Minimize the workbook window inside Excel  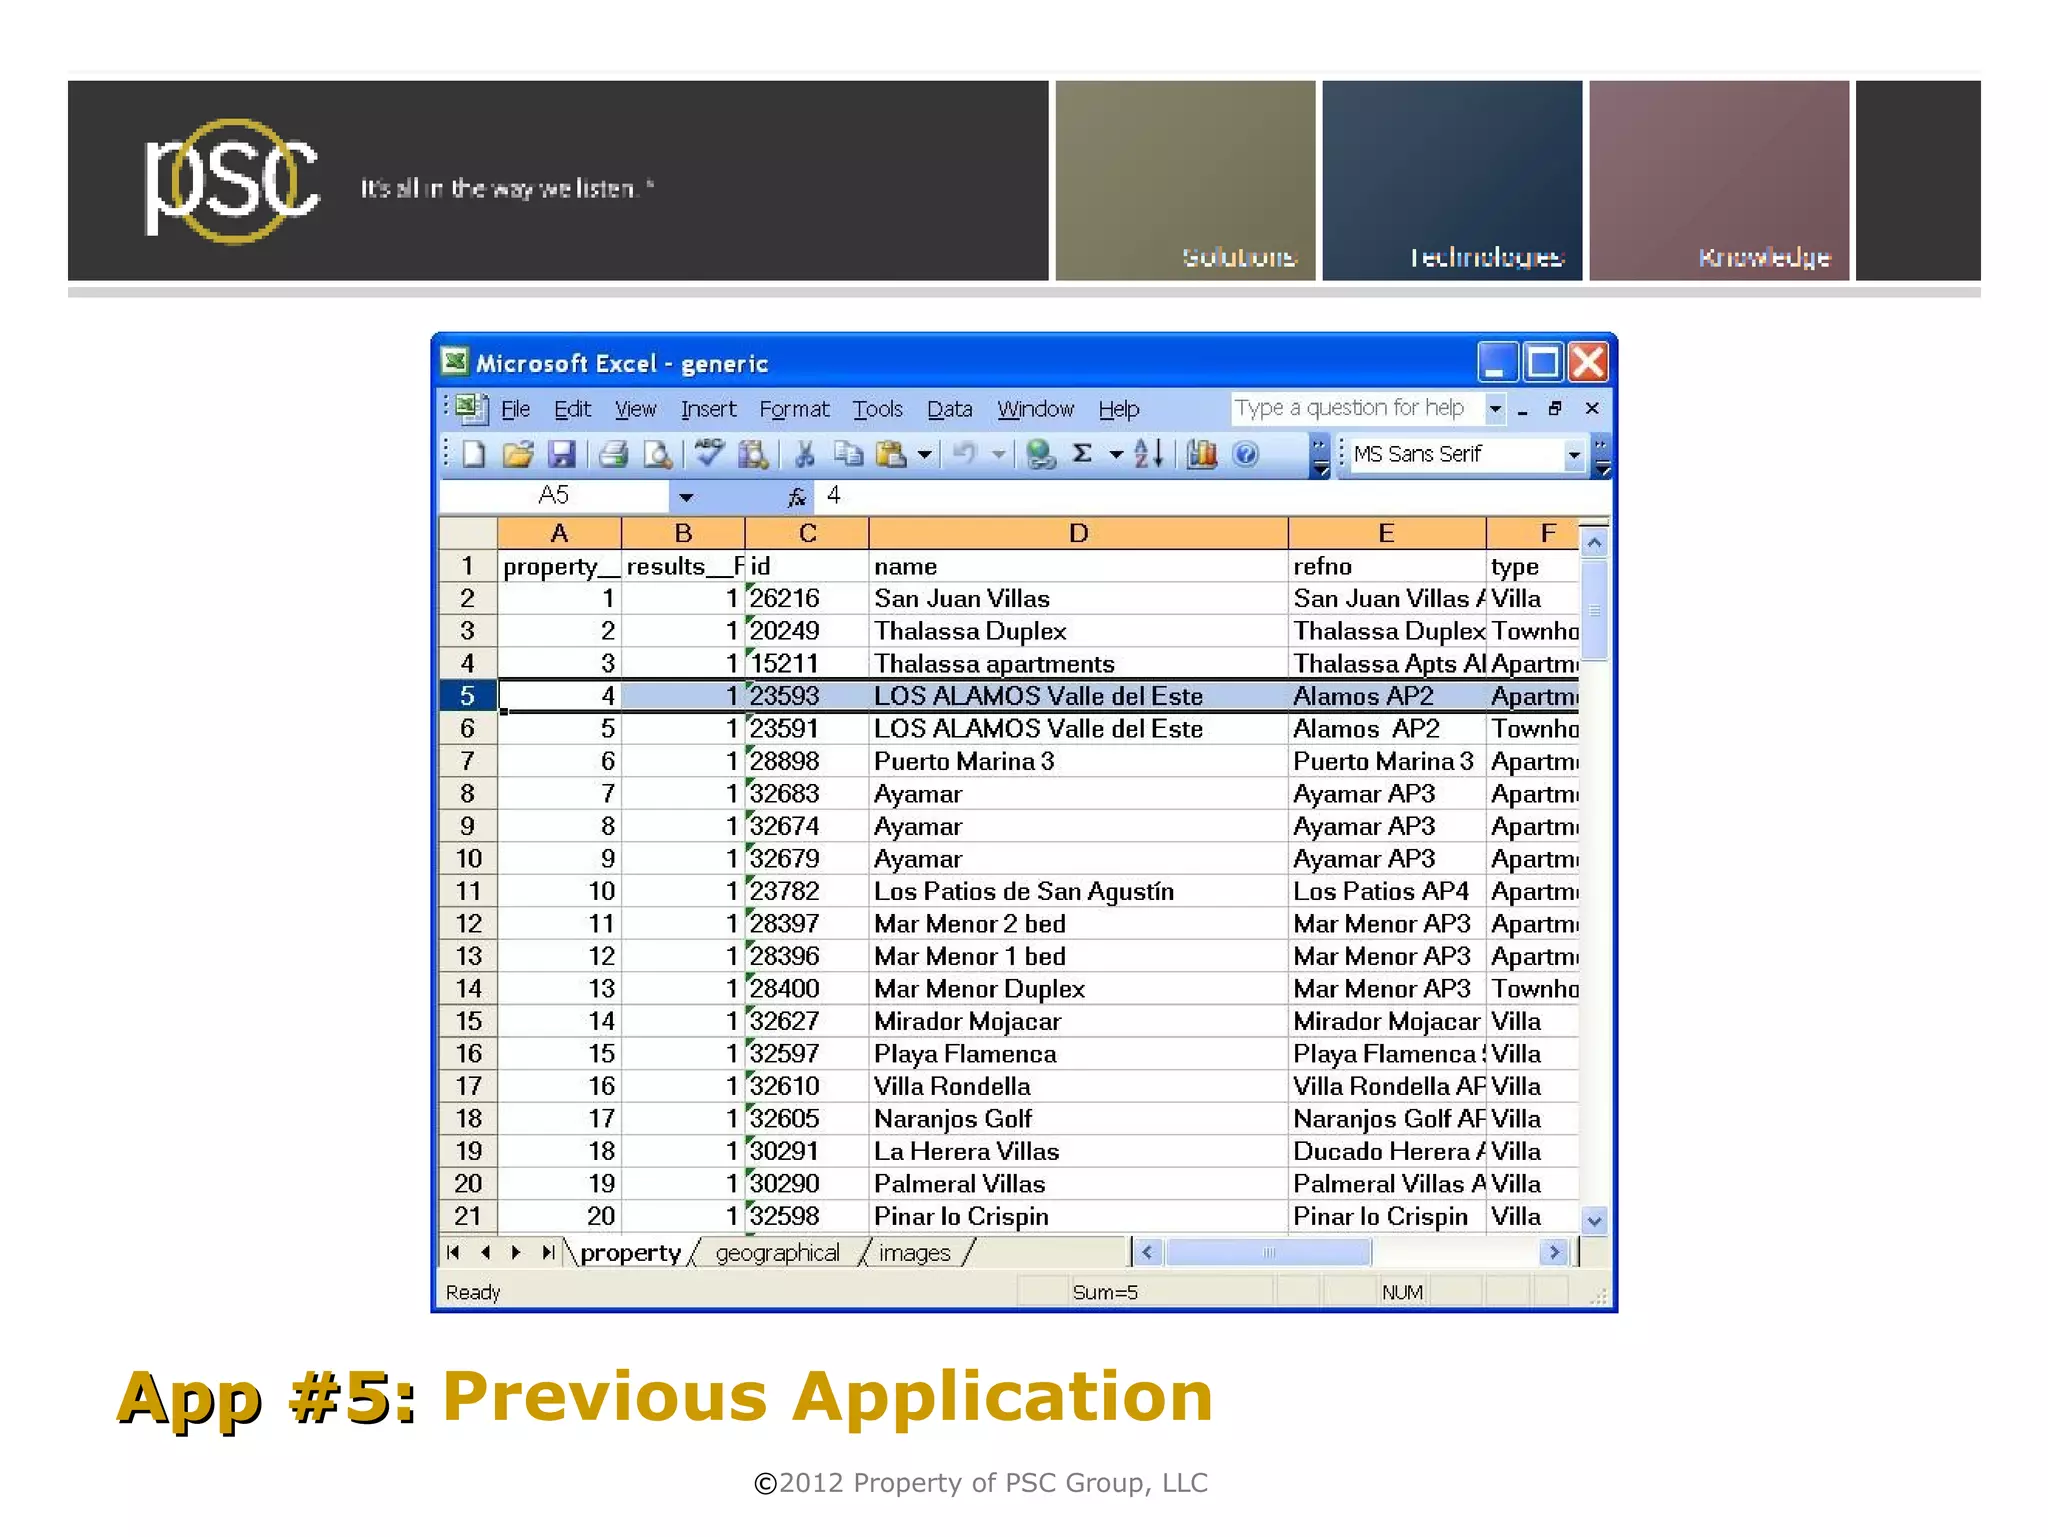1522,410
